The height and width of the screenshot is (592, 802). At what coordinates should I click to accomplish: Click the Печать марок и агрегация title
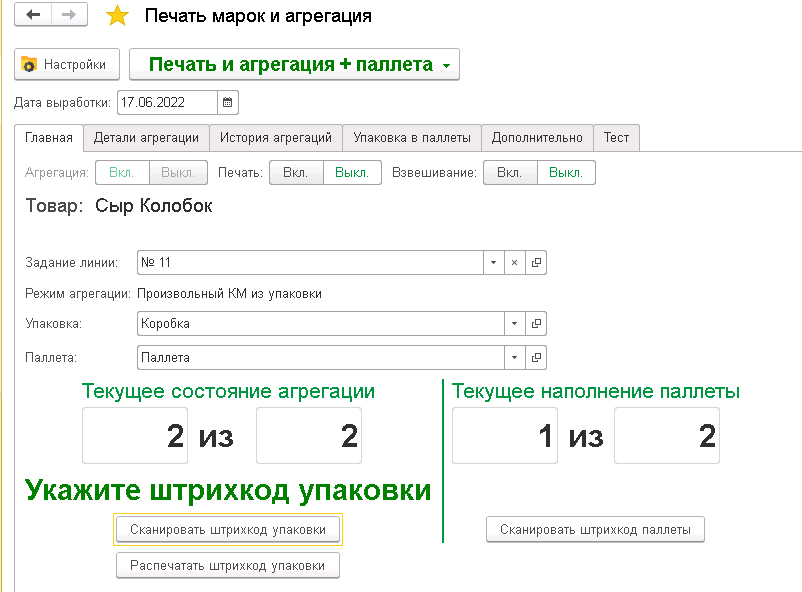[258, 16]
